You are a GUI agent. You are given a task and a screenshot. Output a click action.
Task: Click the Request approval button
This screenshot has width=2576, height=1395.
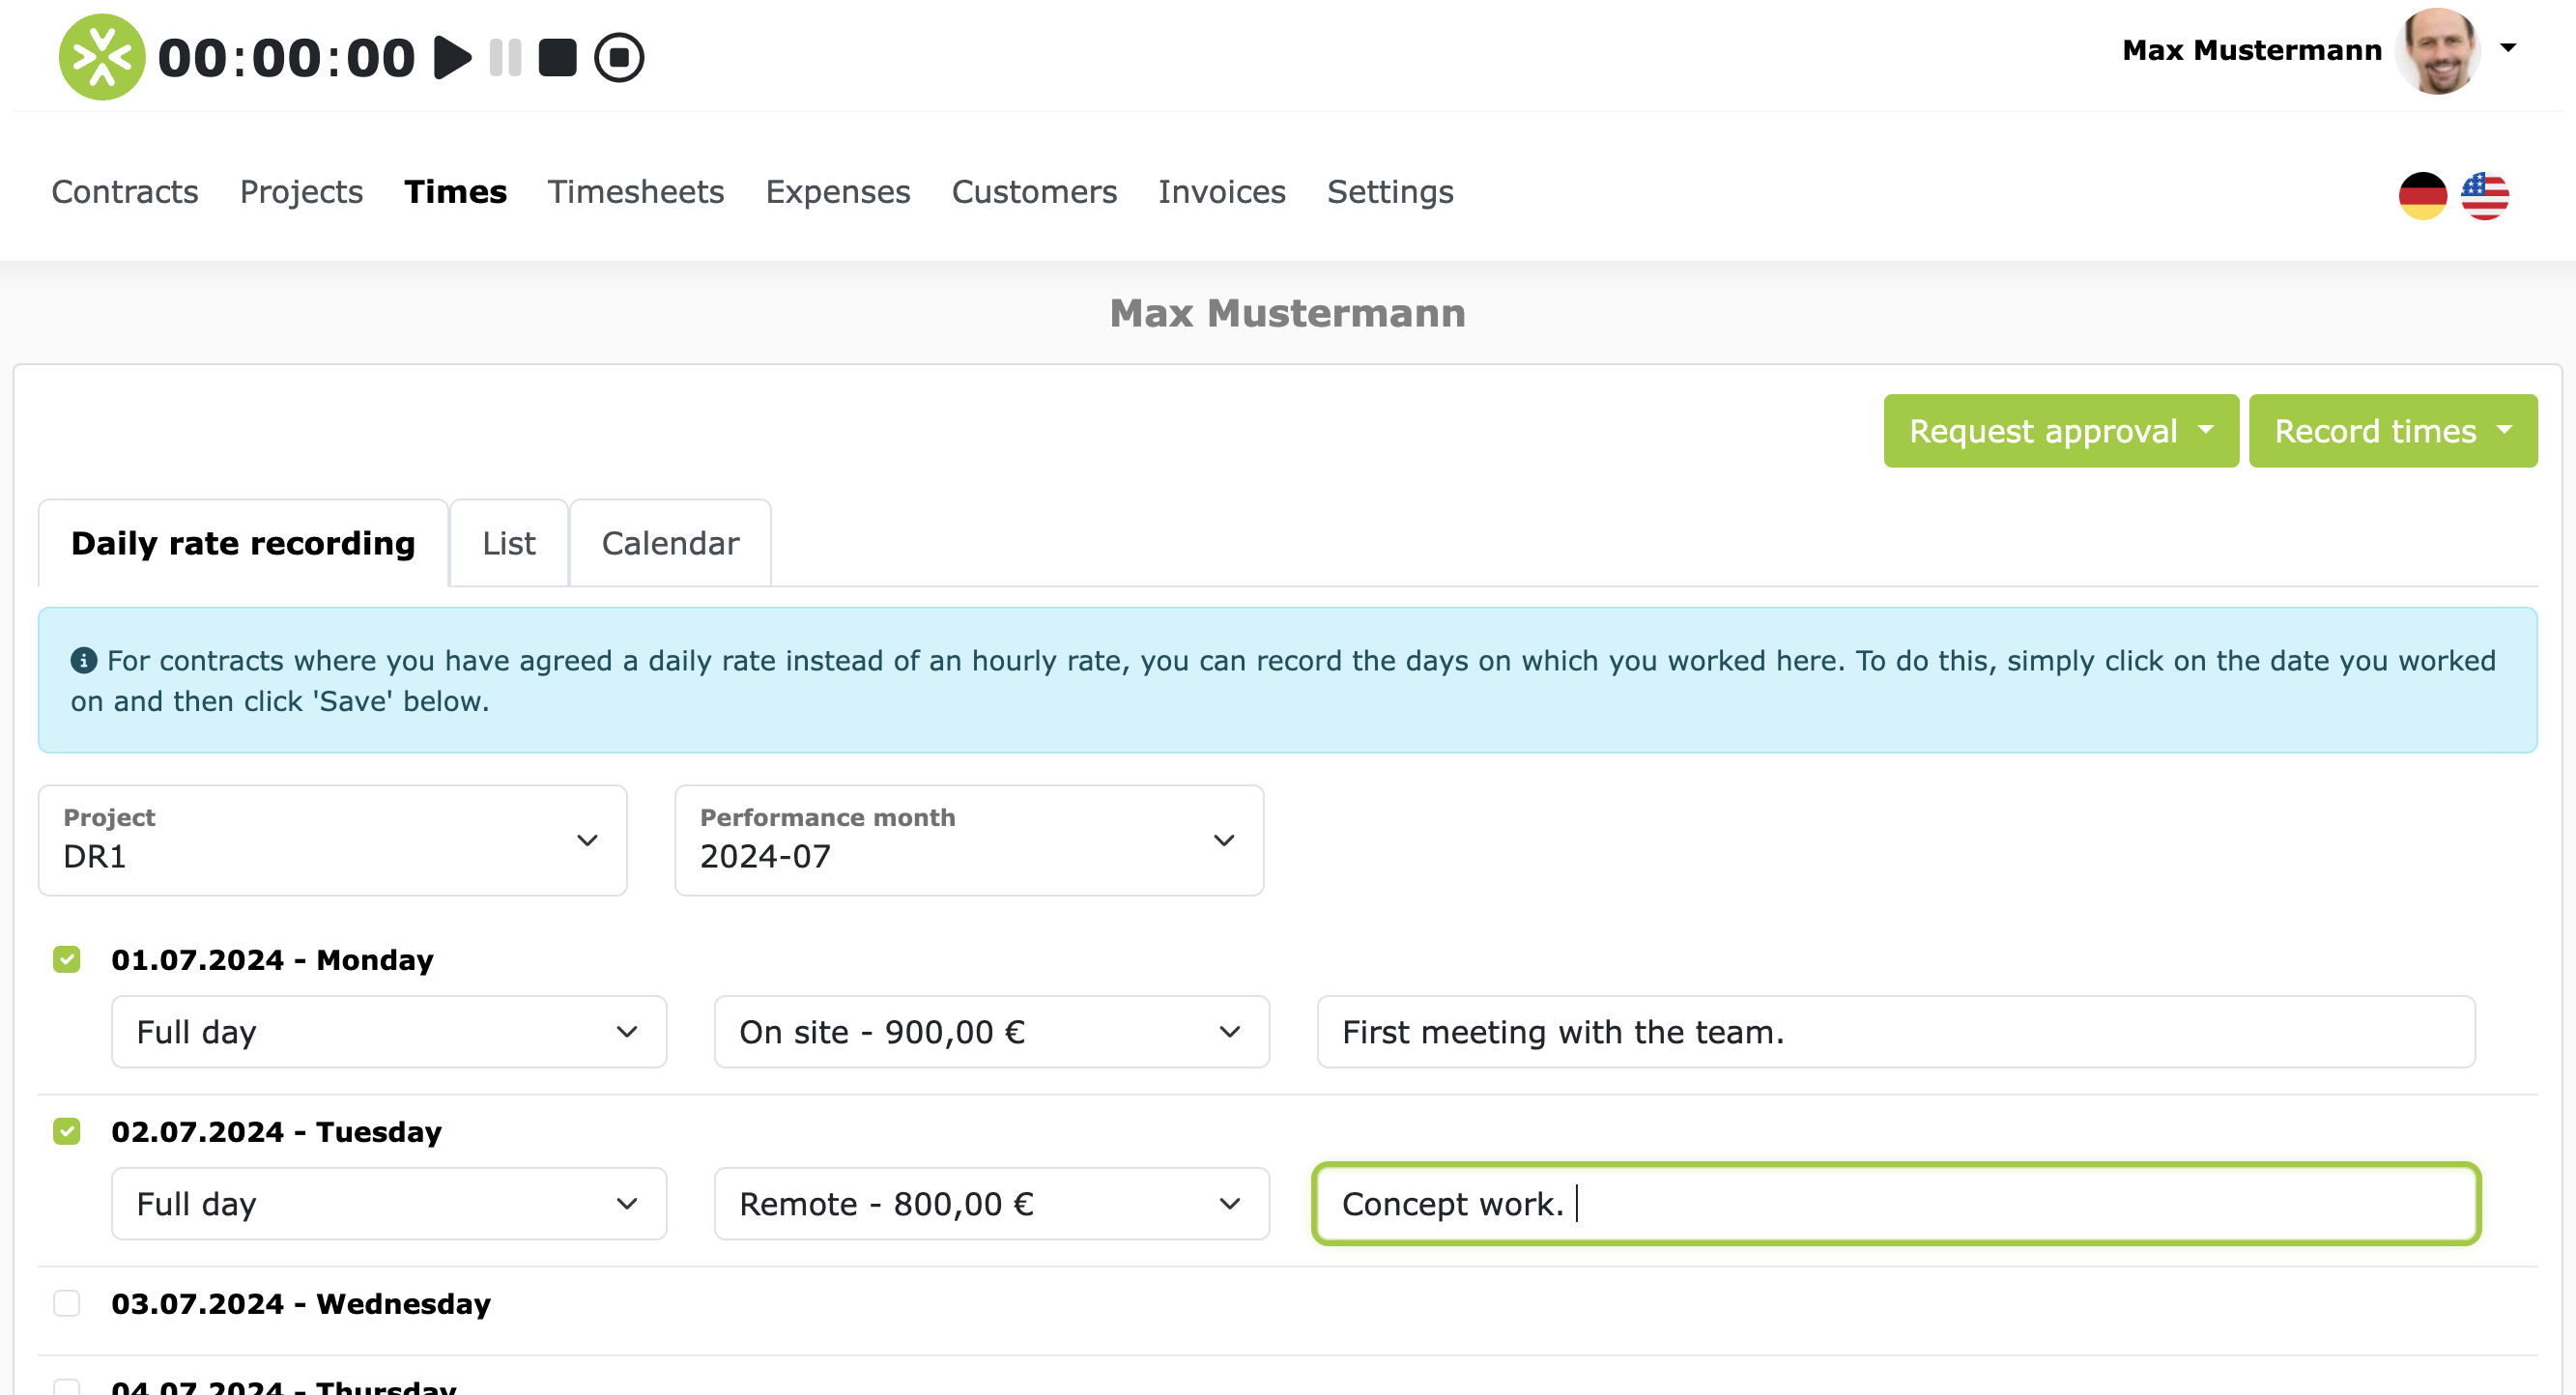pyautogui.click(x=2060, y=430)
